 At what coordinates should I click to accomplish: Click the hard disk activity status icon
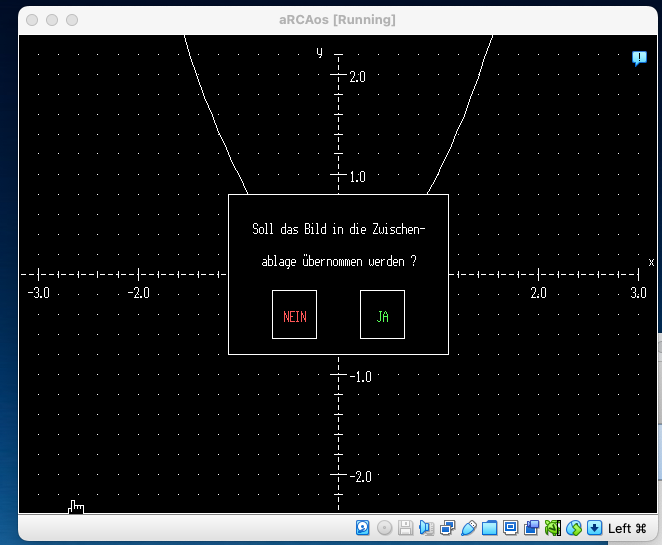tap(363, 527)
